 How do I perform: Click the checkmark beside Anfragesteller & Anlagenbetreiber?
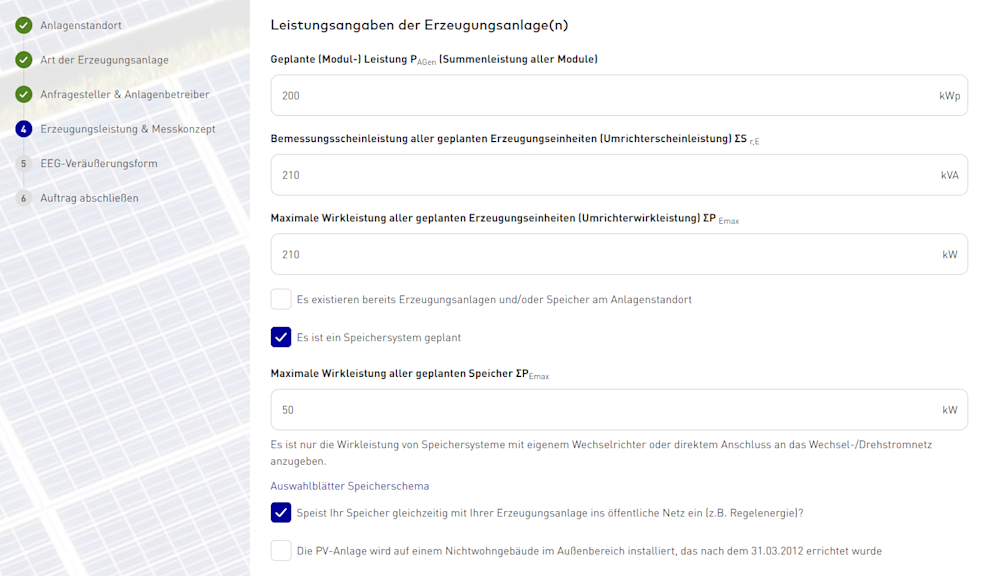pos(24,94)
